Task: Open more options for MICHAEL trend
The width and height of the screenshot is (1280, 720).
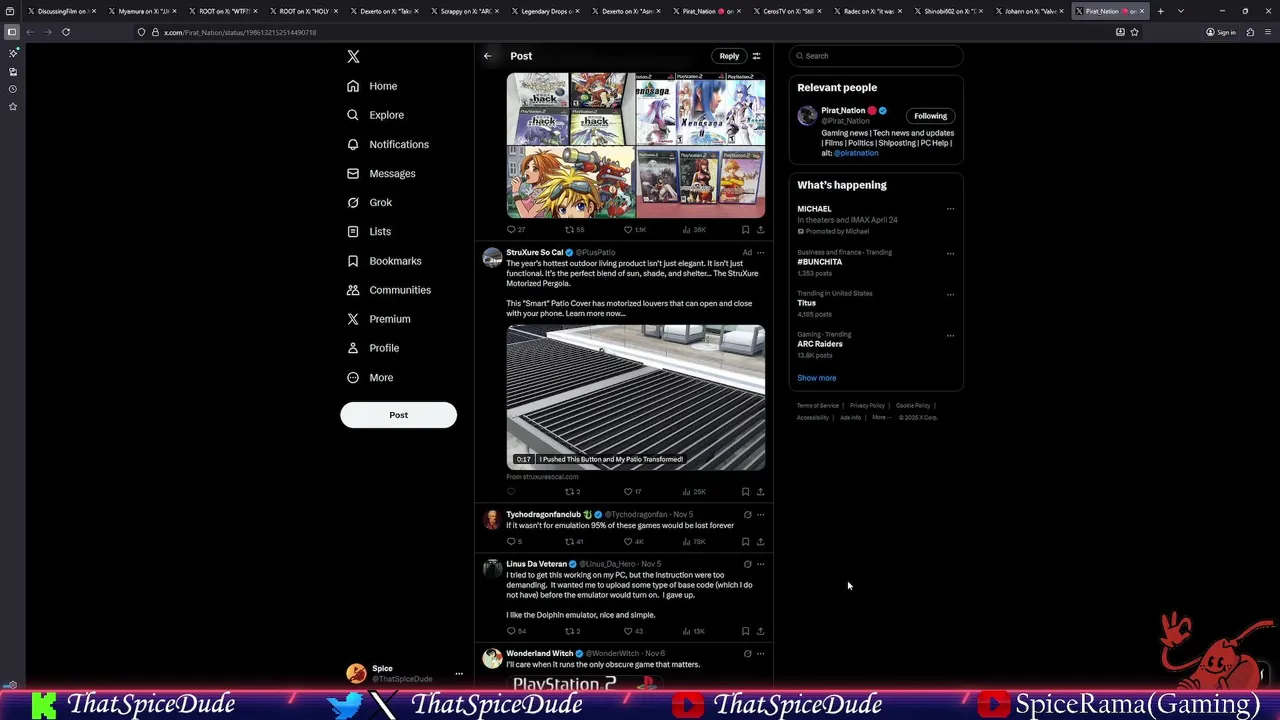Action: pos(950,209)
